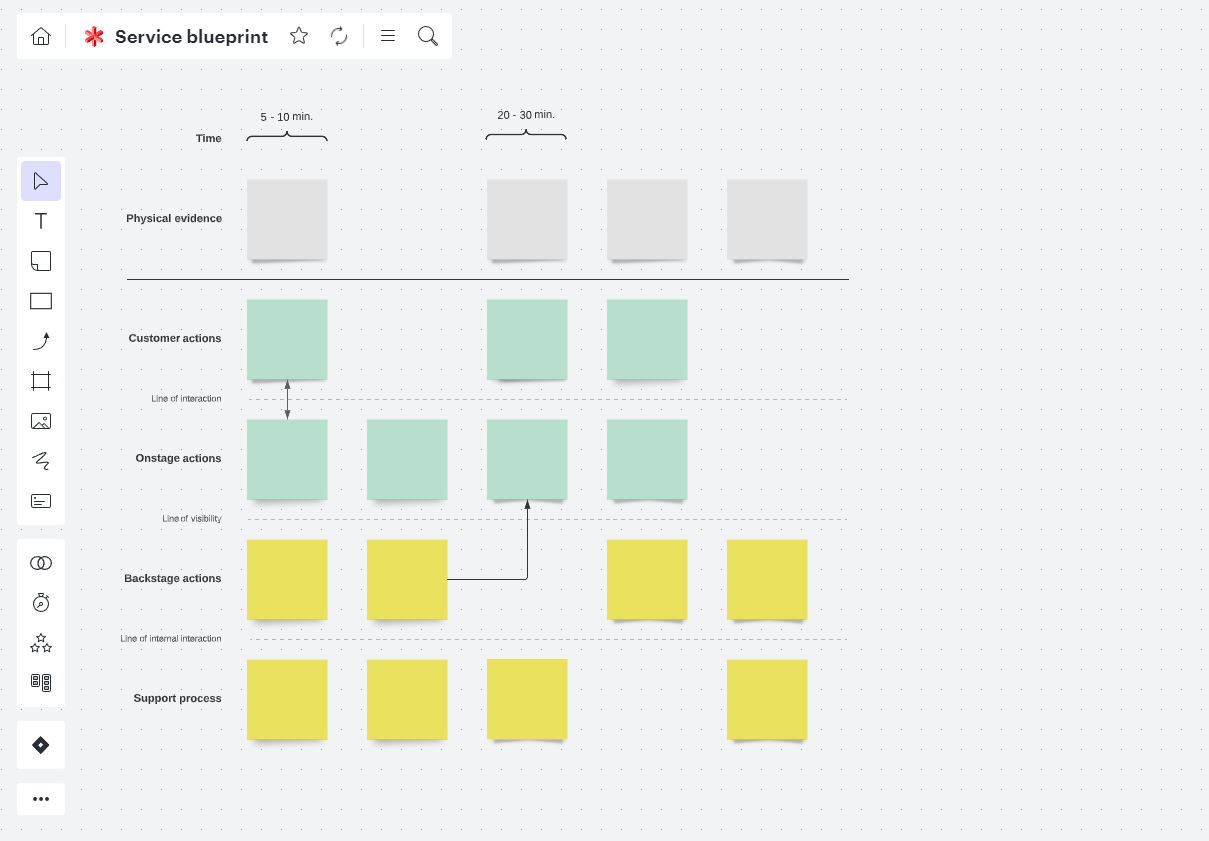Expand the more tools ellipsis
The height and width of the screenshot is (841, 1209).
[x=40, y=798]
